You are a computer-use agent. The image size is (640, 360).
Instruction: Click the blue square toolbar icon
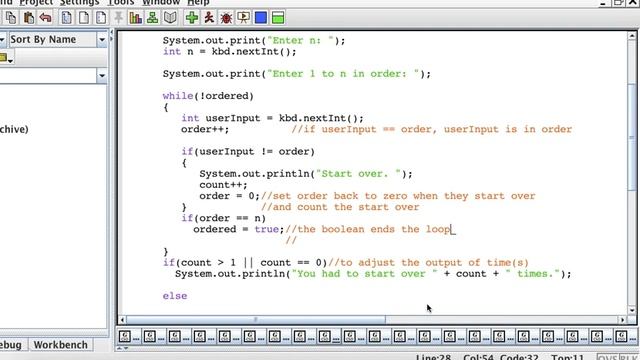click(x=260, y=18)
